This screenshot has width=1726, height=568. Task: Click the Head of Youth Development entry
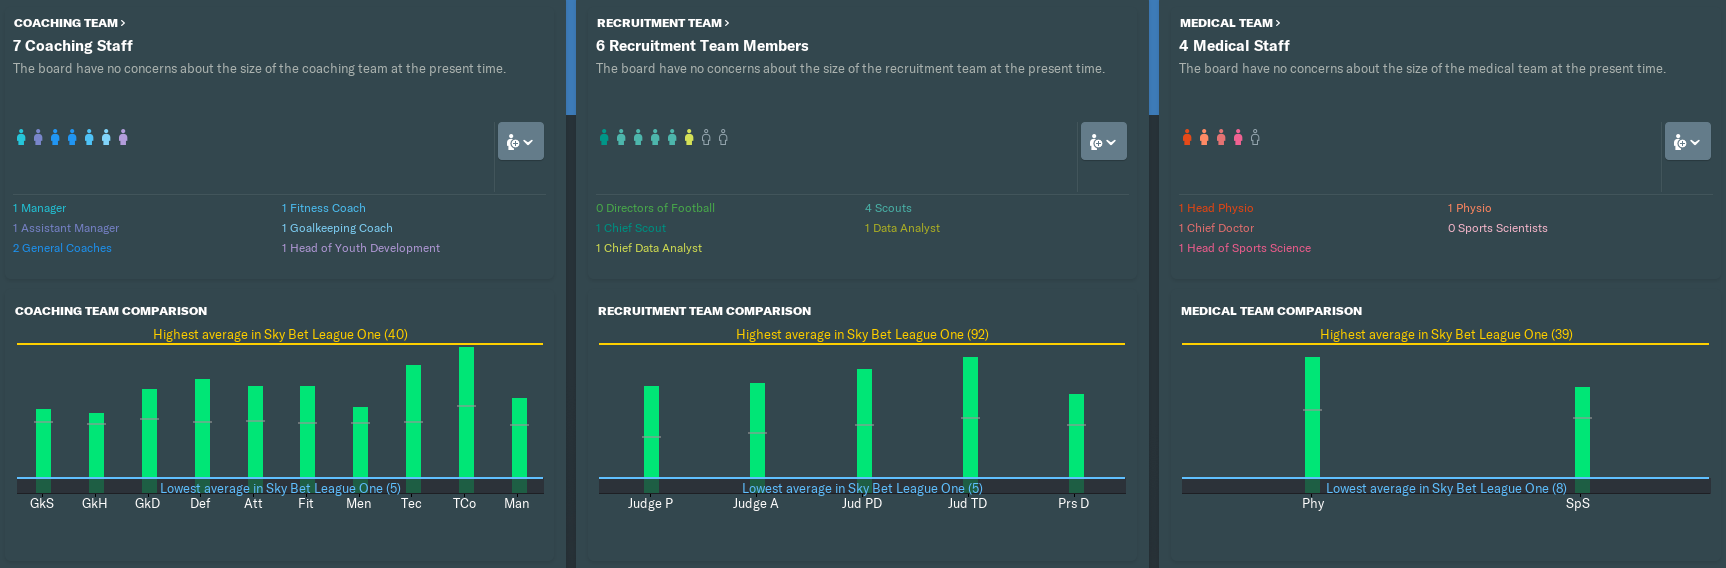(361, 248)
